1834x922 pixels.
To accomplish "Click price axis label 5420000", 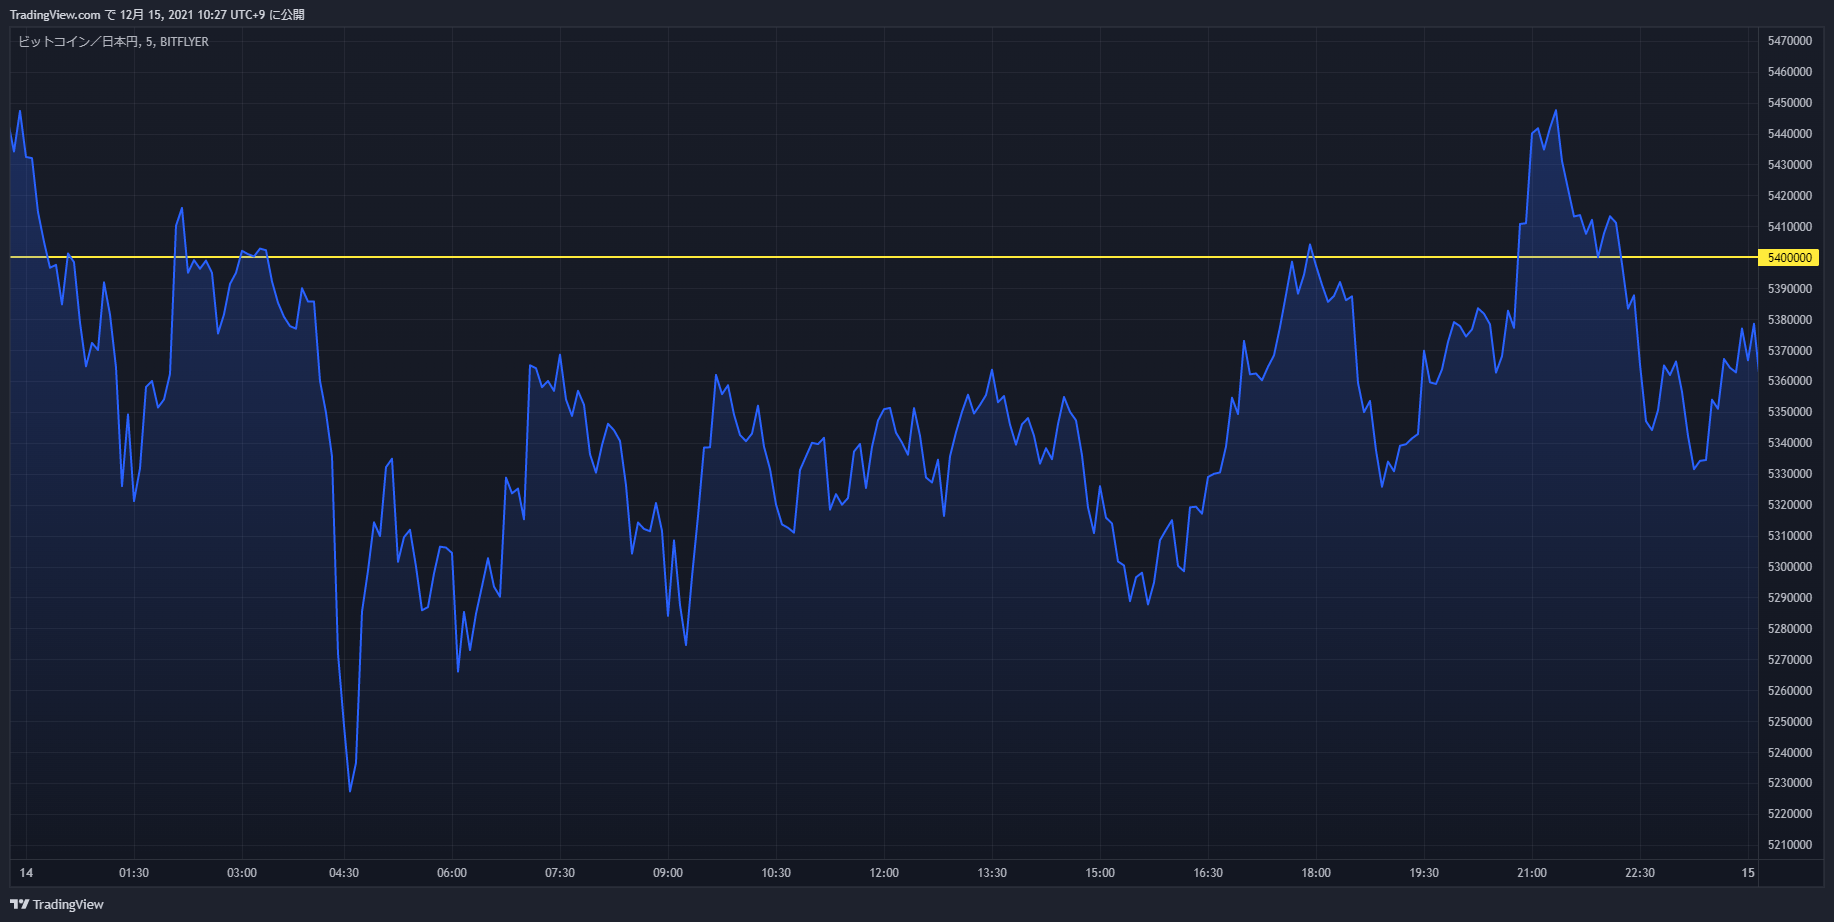I will [x=1790, y=196].
